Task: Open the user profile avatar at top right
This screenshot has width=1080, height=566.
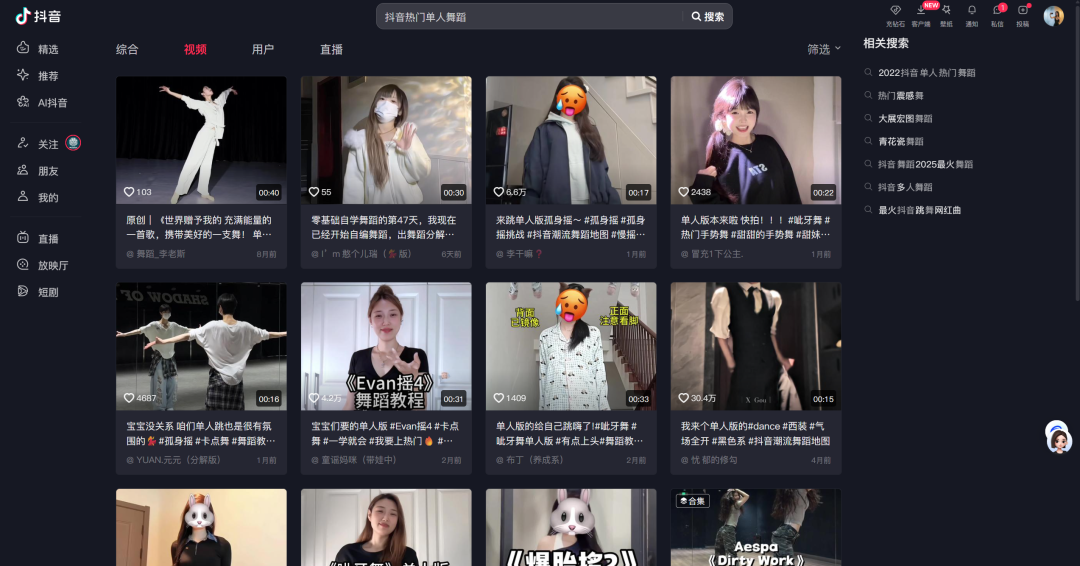Action: (1053, 16)
